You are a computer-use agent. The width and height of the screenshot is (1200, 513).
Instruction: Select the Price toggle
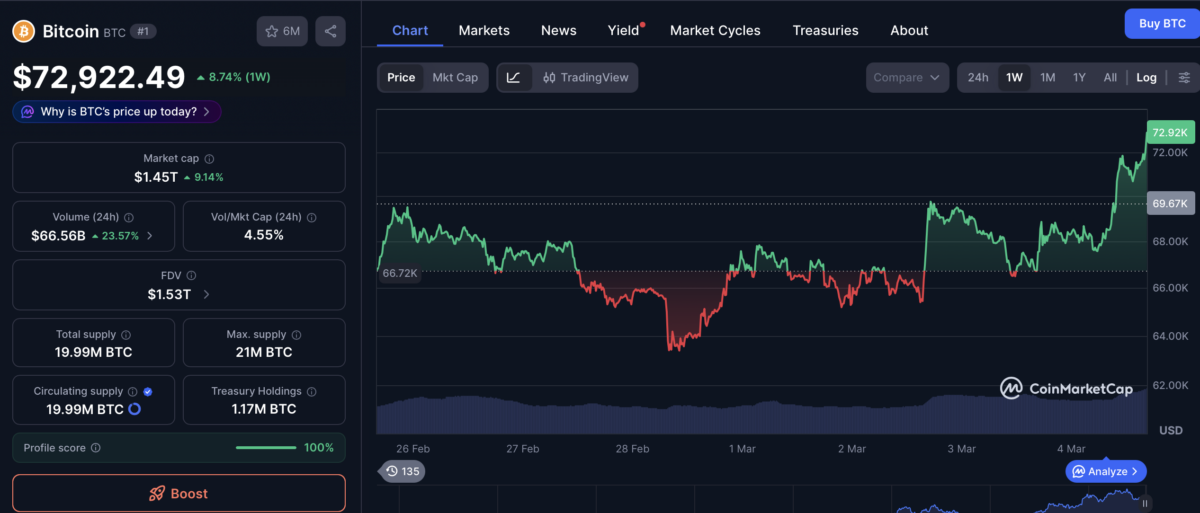401,77
